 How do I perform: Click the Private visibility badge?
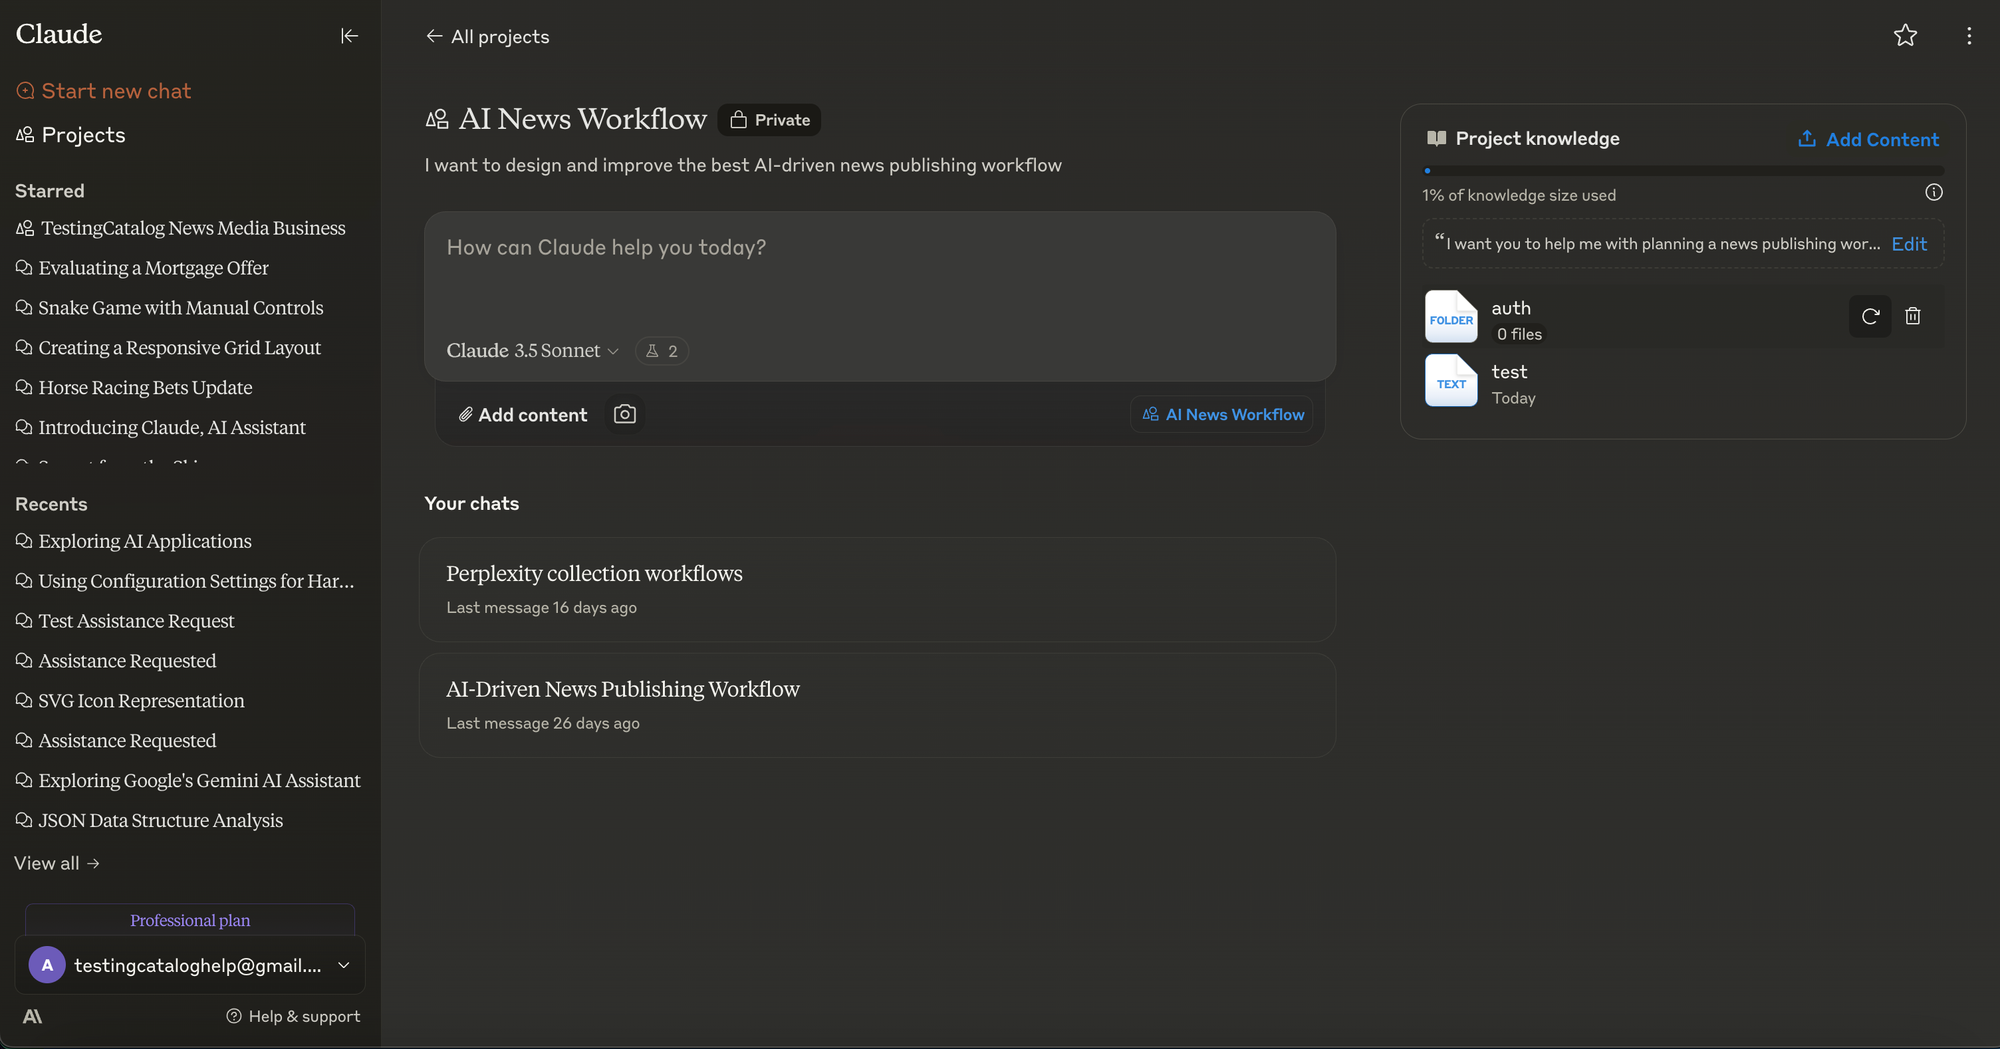769,120
